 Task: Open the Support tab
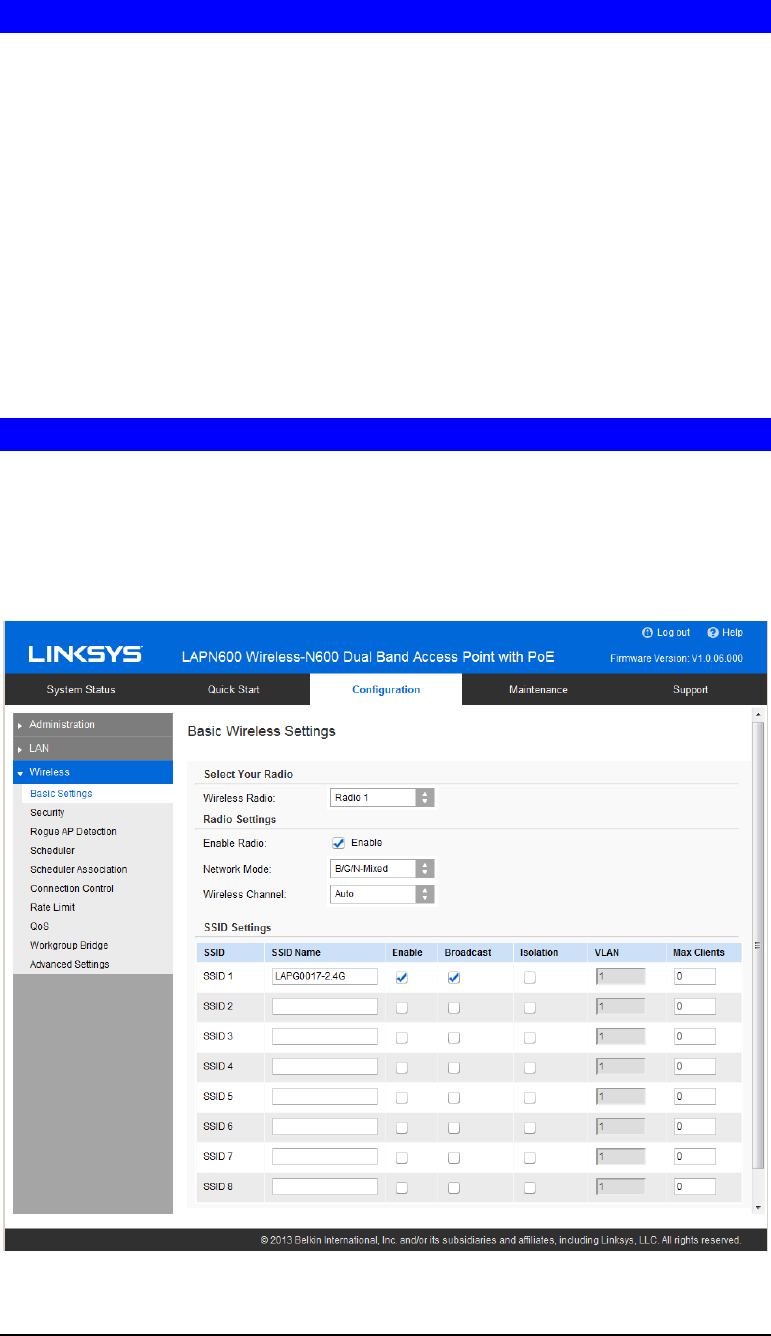point(690,689)
